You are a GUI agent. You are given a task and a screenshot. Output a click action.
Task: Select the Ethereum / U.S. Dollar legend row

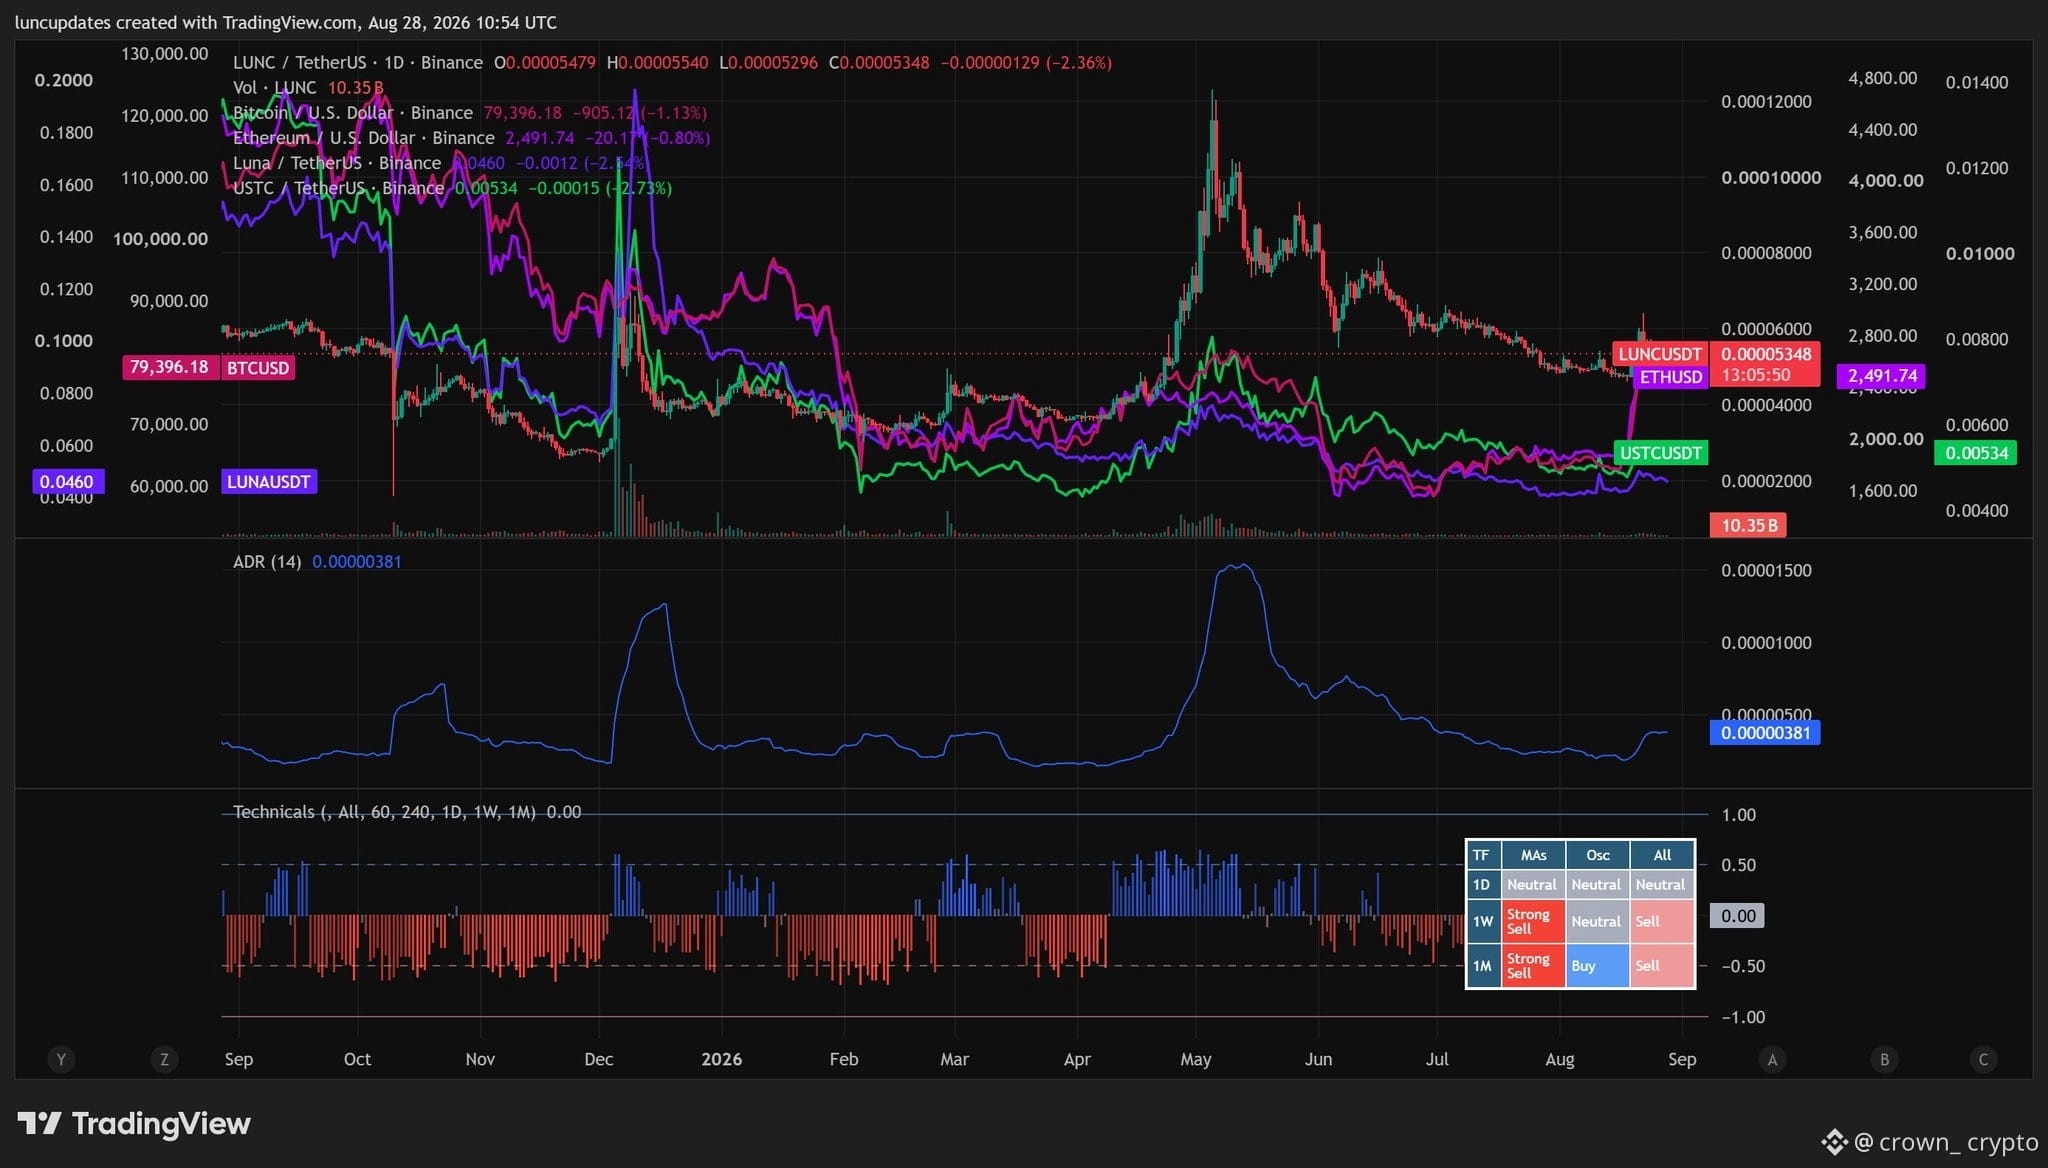click(x=472, y=138)
